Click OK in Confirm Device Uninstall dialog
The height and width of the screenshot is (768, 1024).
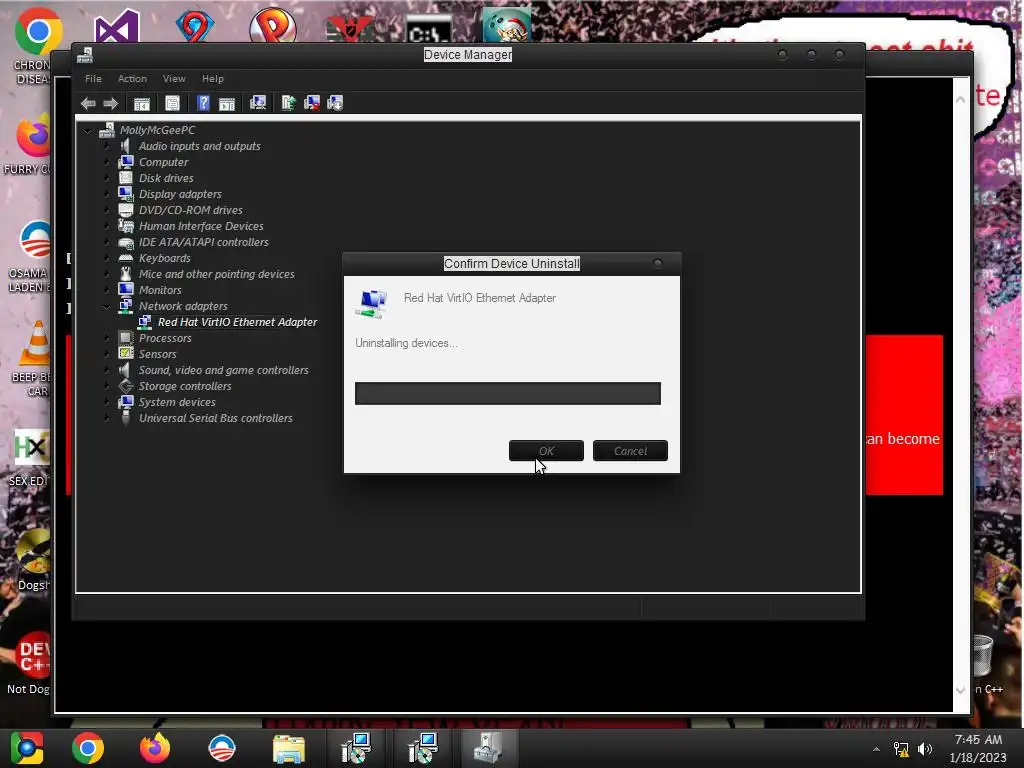[546, 451]
